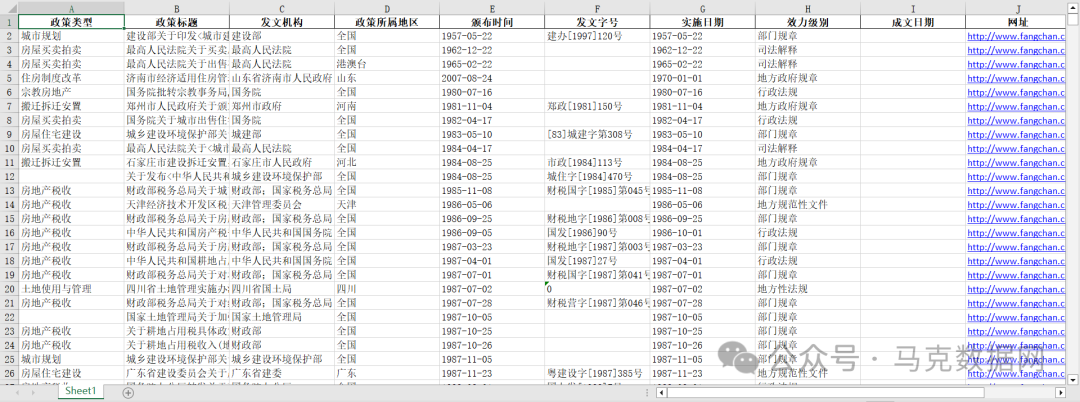Open the URL link in row 20
Screen dimensions: 1080x402
tap(1017, 288)
